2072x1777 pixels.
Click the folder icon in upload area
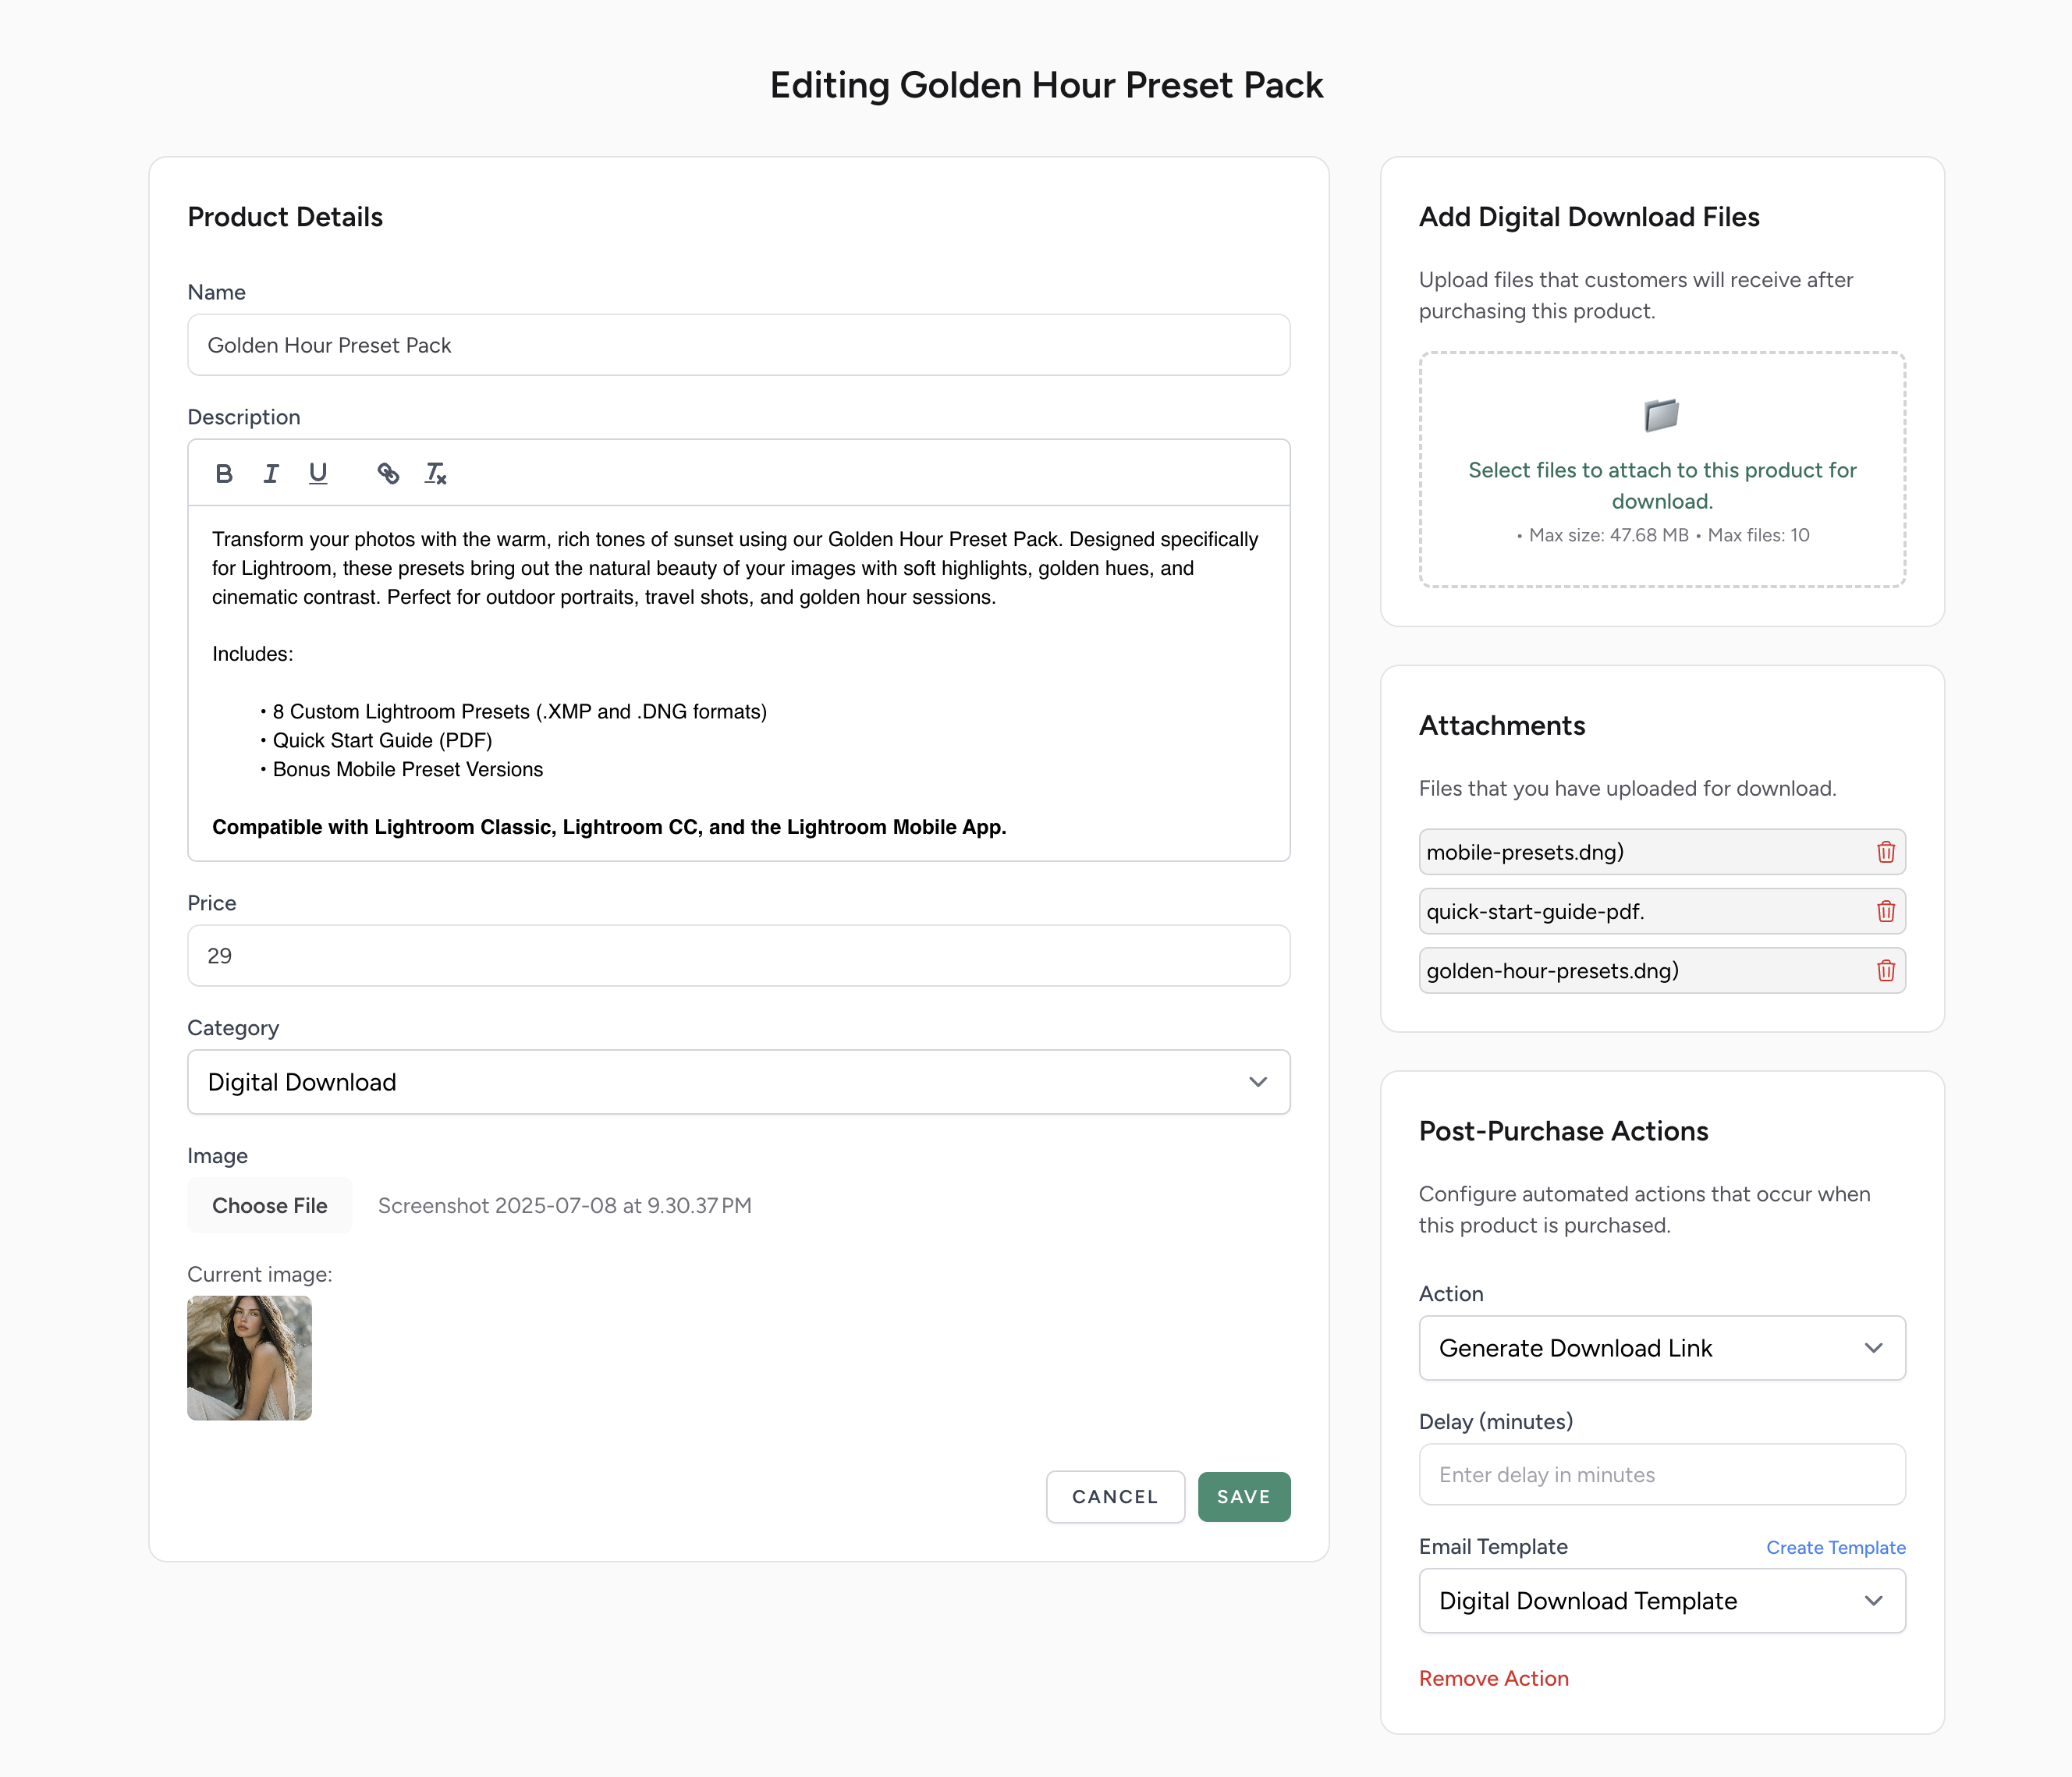click(x=1661, y=415)
